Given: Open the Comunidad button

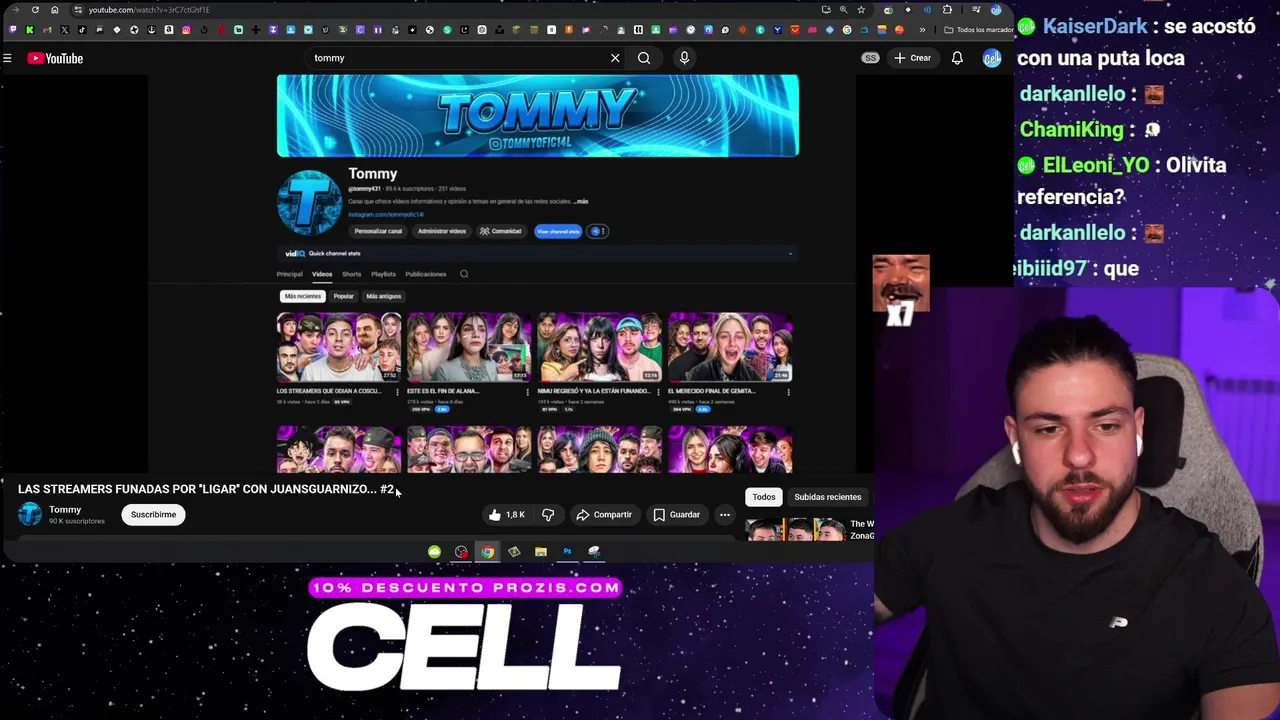Looking at the screenshot, I should coord(500,231).
